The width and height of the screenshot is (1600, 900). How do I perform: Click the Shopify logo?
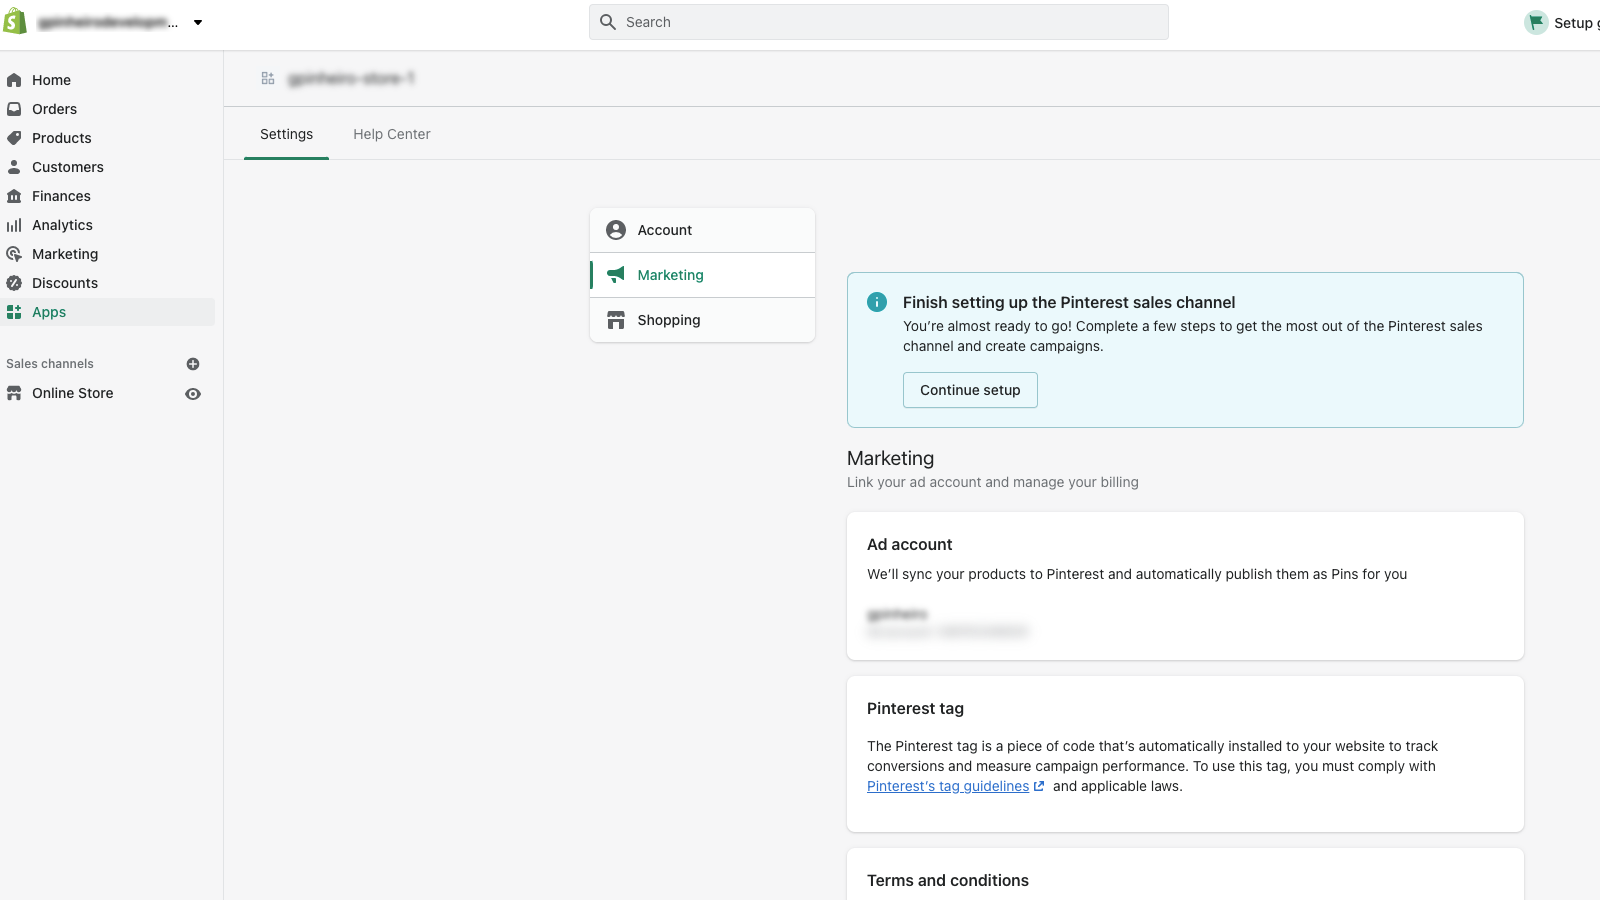(x=15, y=21)
